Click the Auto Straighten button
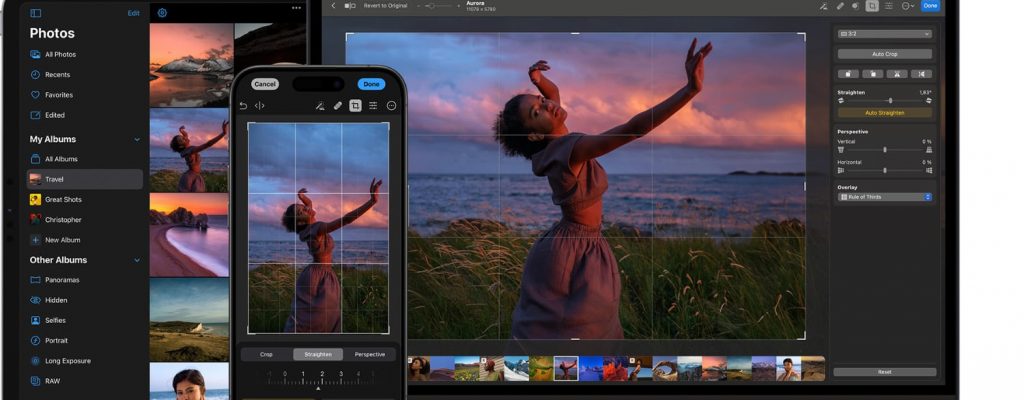 click(x=884, y=113)
